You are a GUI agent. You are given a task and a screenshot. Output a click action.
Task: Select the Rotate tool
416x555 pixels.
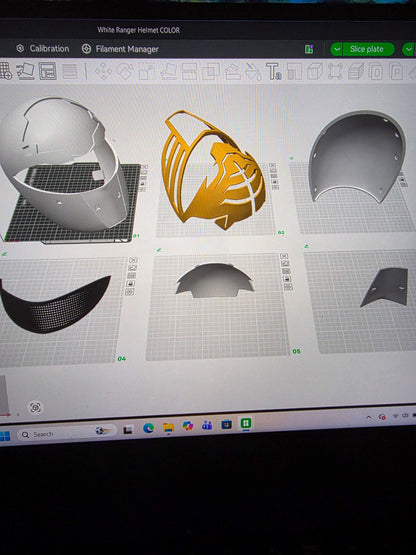pyautogui.click(x=126, y=71)
